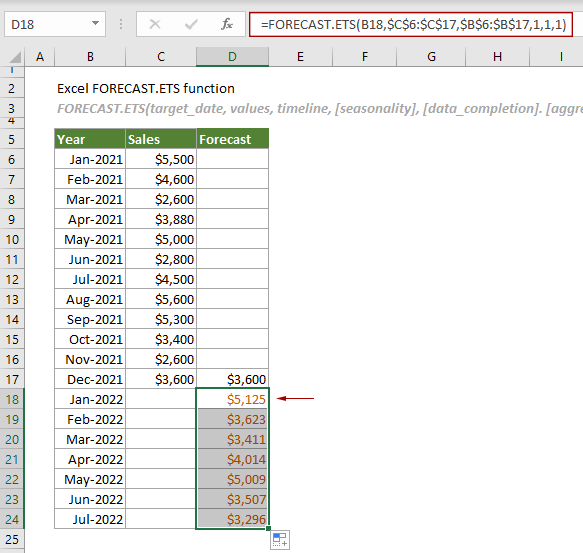The width and height of the screenshot is (583, 553).
Task: Click the Select All corner triangle
Action: [15, 57]
